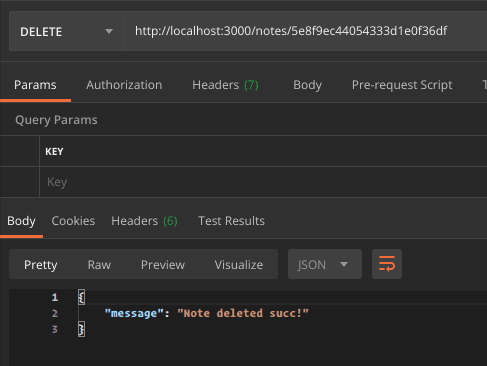Select the response Body tab
The width and height of the screenshot is (487, 366).
(x=21, y=221)
